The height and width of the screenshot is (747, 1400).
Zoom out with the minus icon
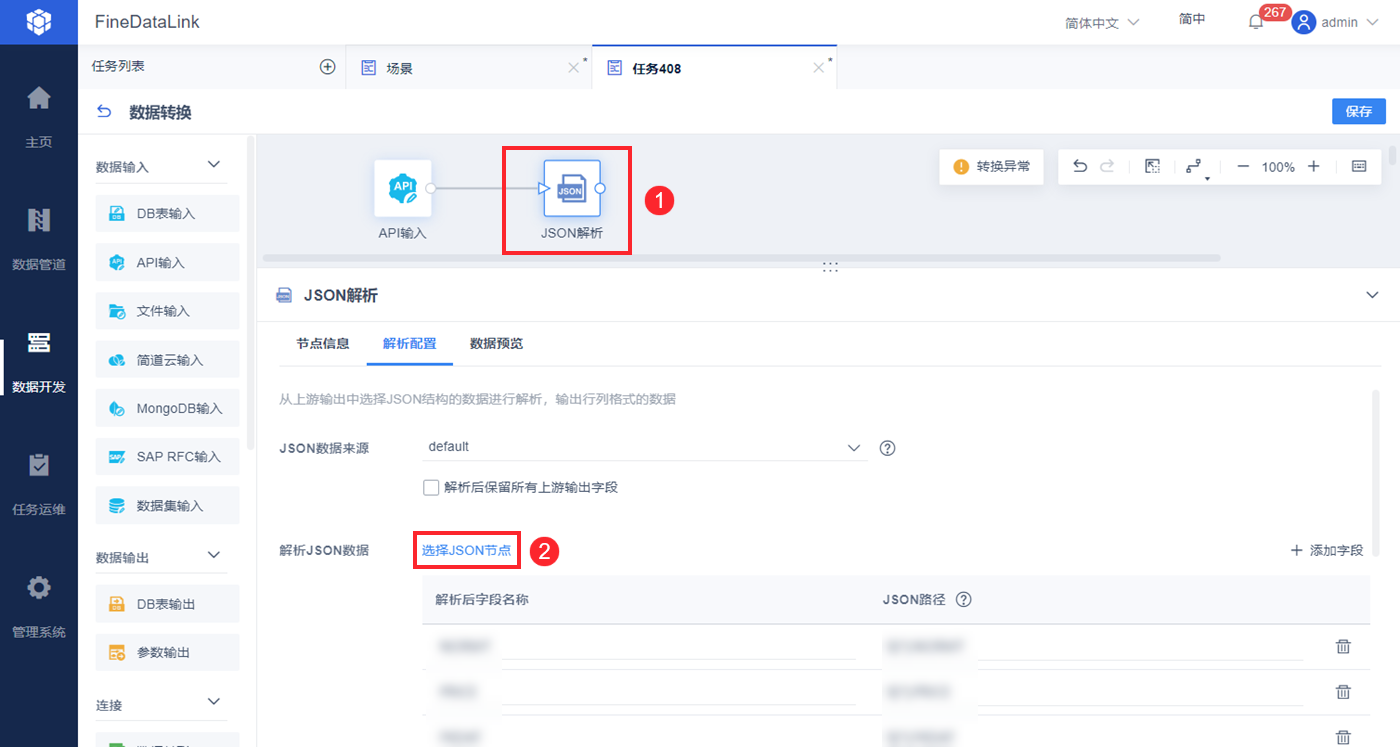1243,167
